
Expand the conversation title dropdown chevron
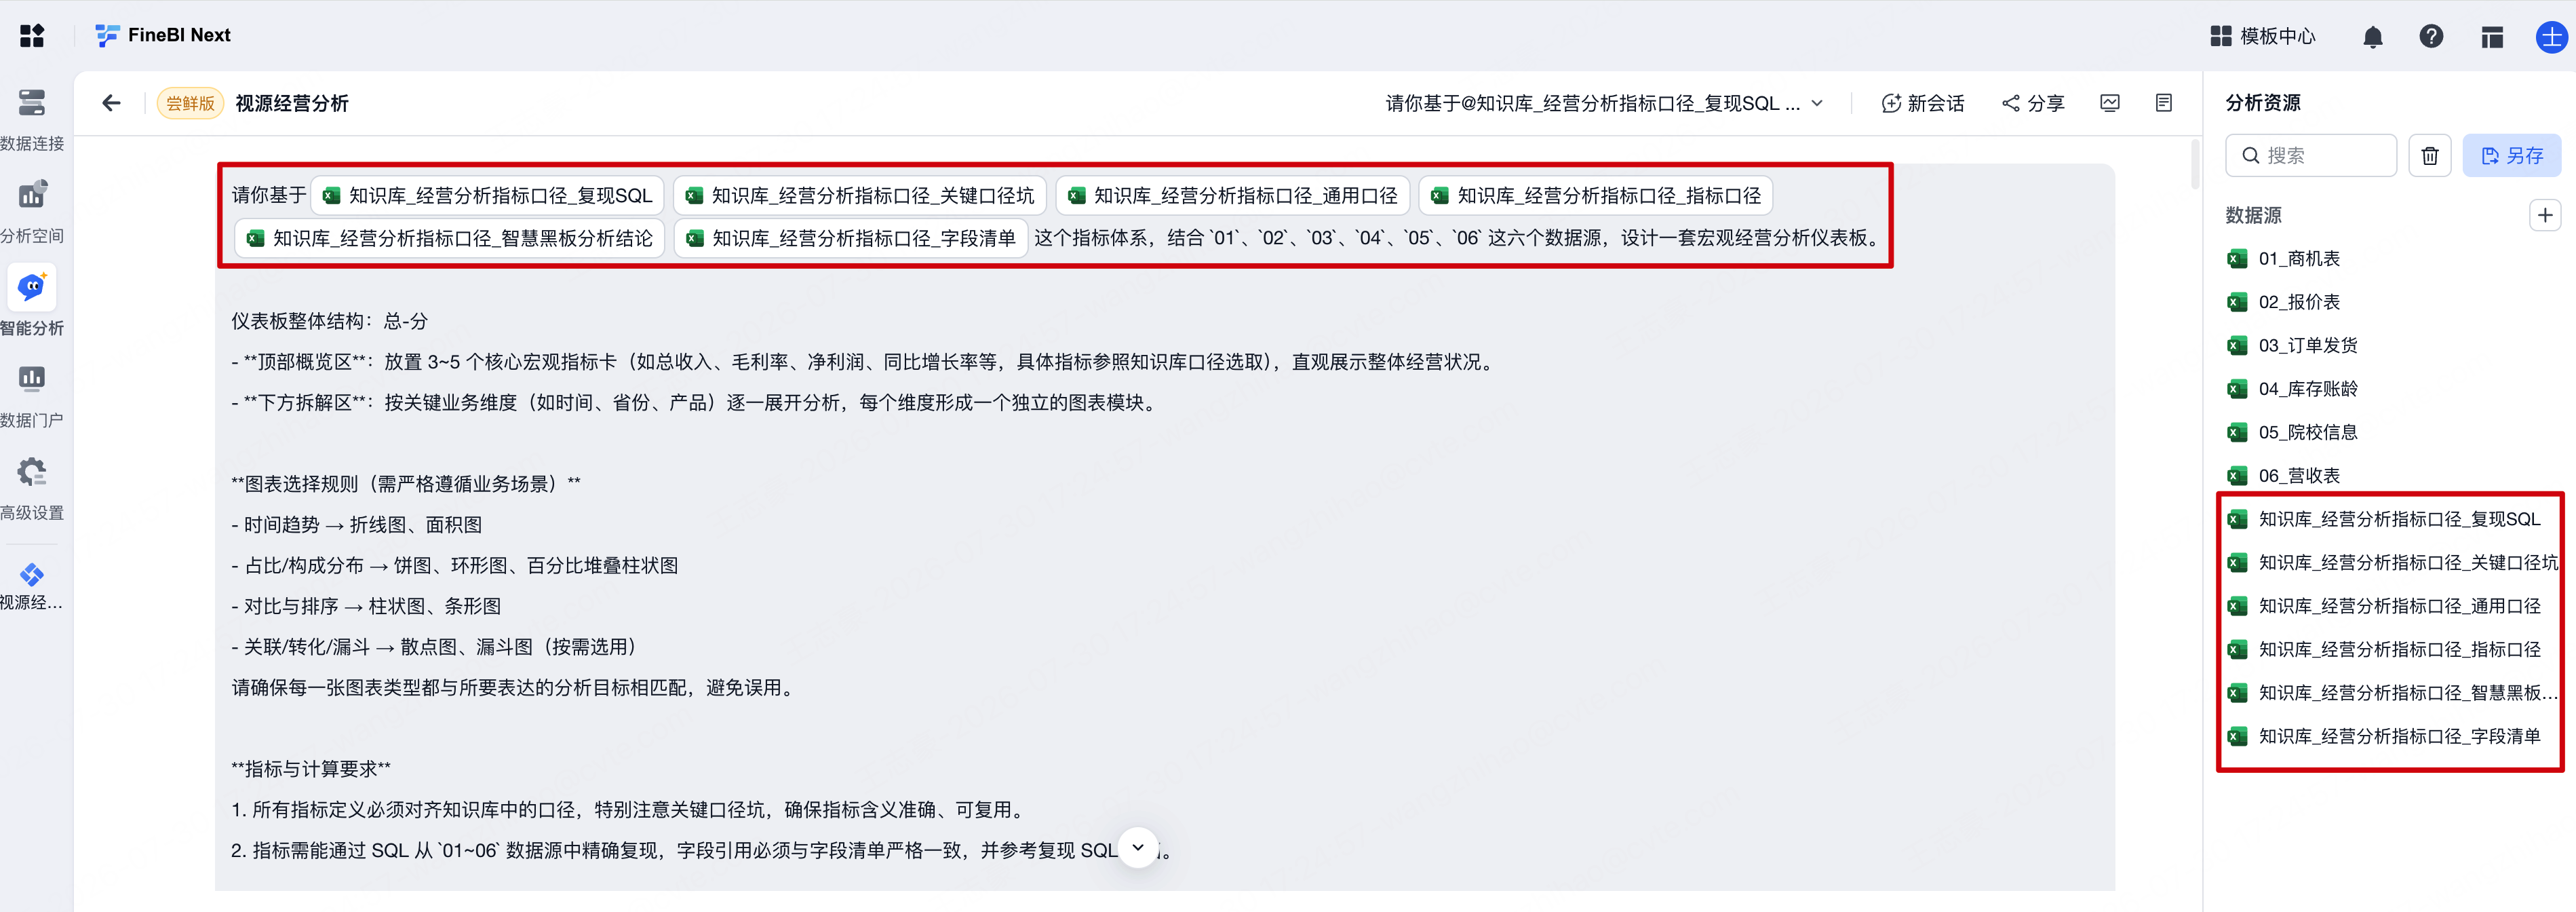[x=1817, y=103]
